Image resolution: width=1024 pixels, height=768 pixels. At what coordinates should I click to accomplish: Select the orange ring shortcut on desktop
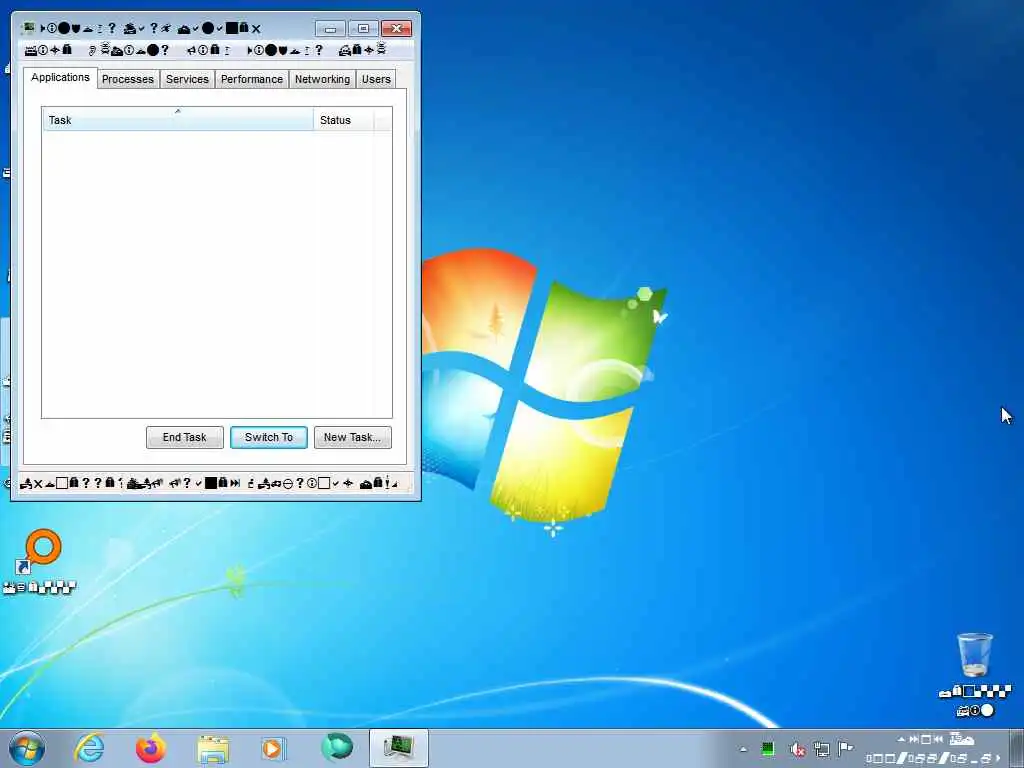pos(39,561)
